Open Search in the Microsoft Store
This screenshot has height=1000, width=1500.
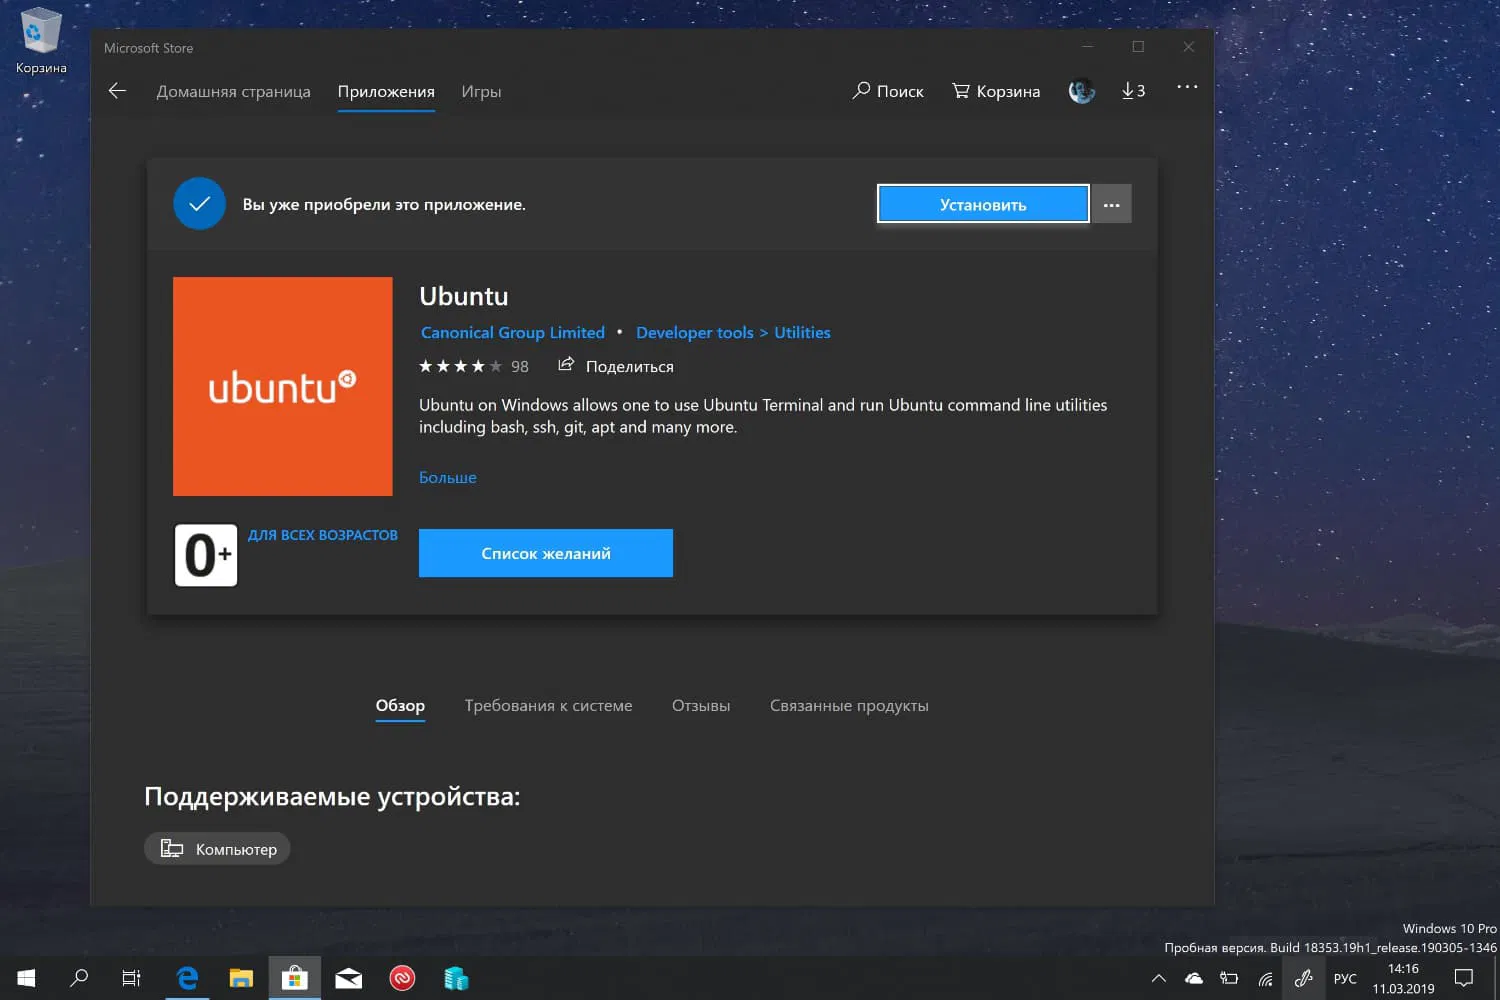[888, 91]
